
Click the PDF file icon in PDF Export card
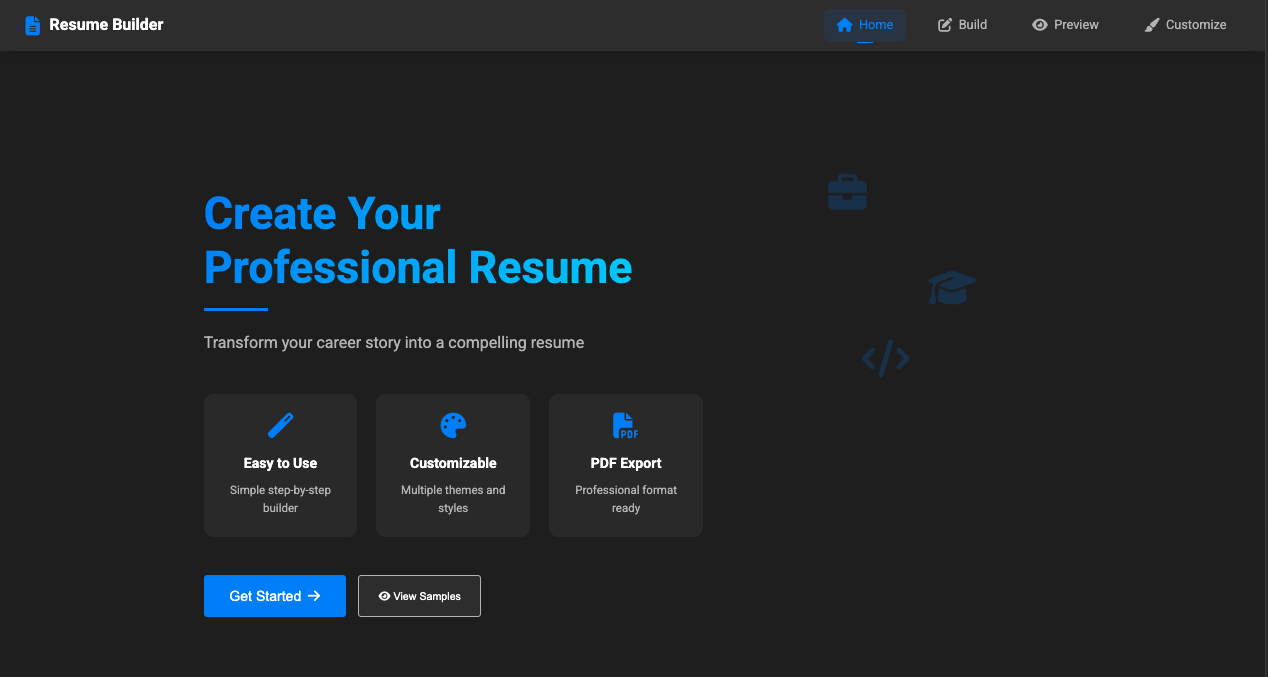(x=625, y=425)
